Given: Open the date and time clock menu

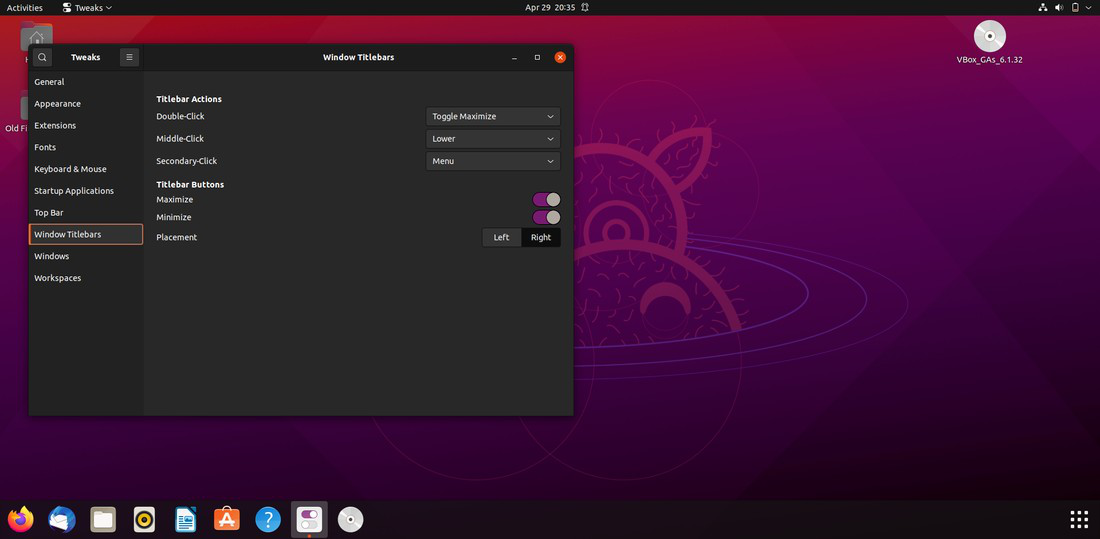Looking at the screenshot, I should [x=550, y=8].
